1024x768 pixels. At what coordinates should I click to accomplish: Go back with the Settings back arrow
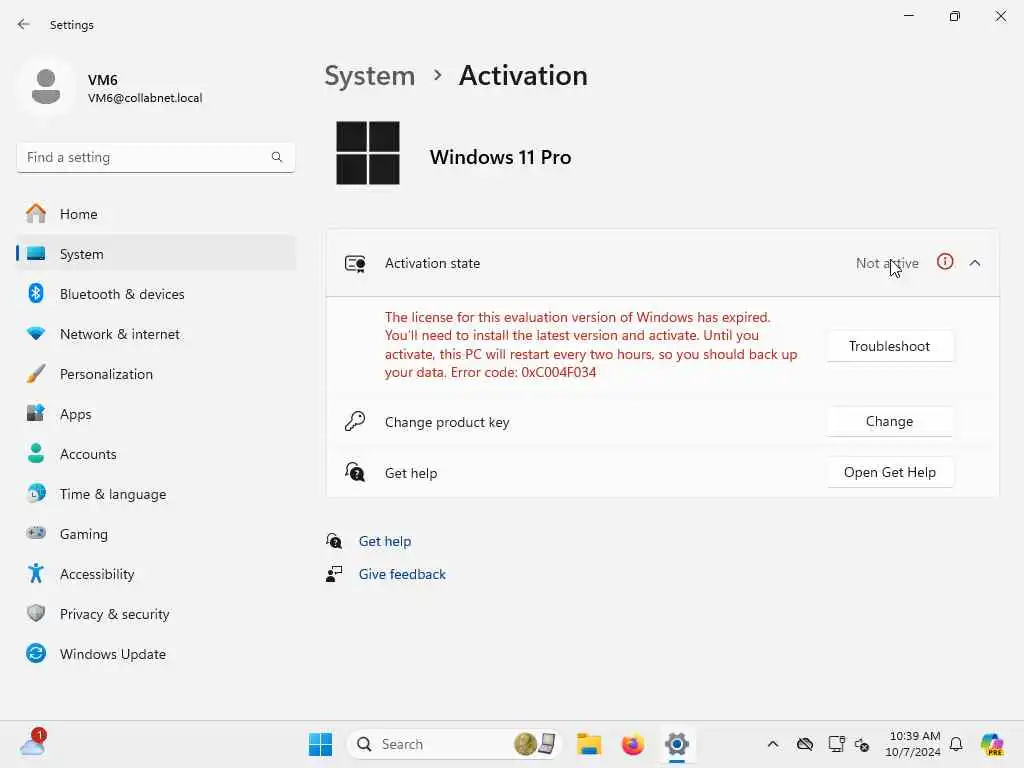click(24, 24)
